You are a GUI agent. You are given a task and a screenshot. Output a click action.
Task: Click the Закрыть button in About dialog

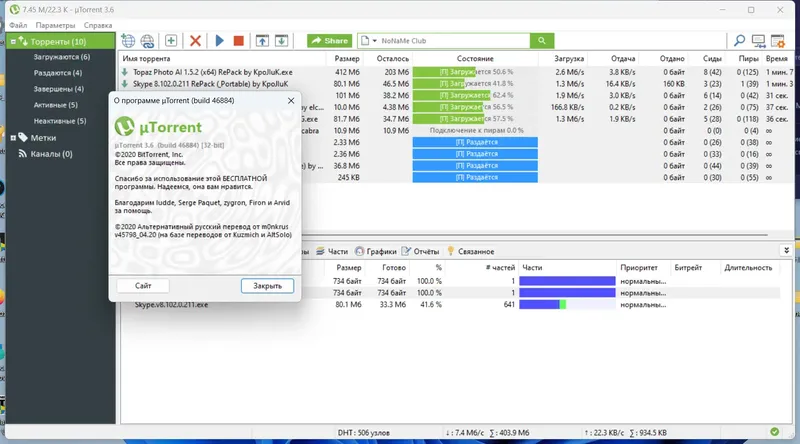tap(267, 286)
